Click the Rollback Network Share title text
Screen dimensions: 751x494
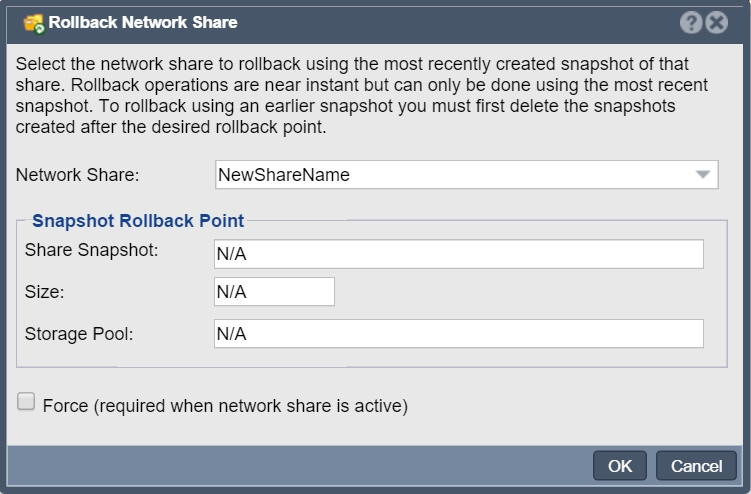tap(143, 23)
